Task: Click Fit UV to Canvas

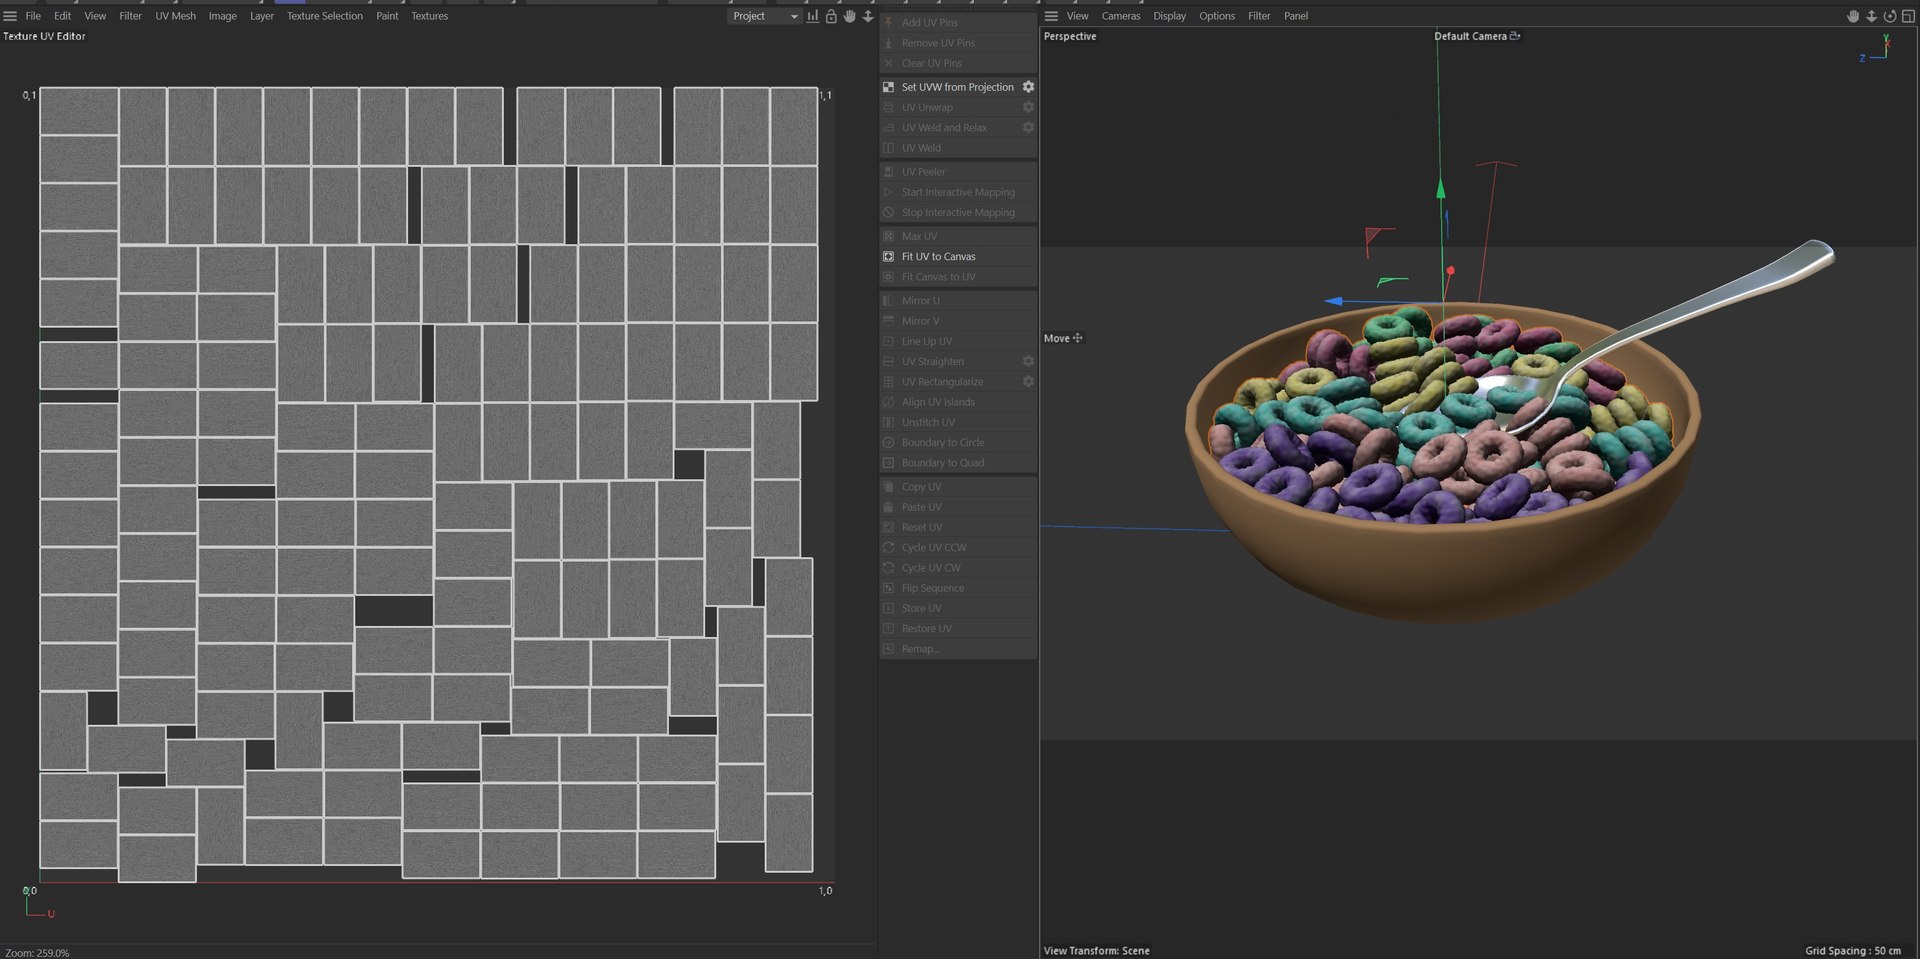Action: coord(938,256)
